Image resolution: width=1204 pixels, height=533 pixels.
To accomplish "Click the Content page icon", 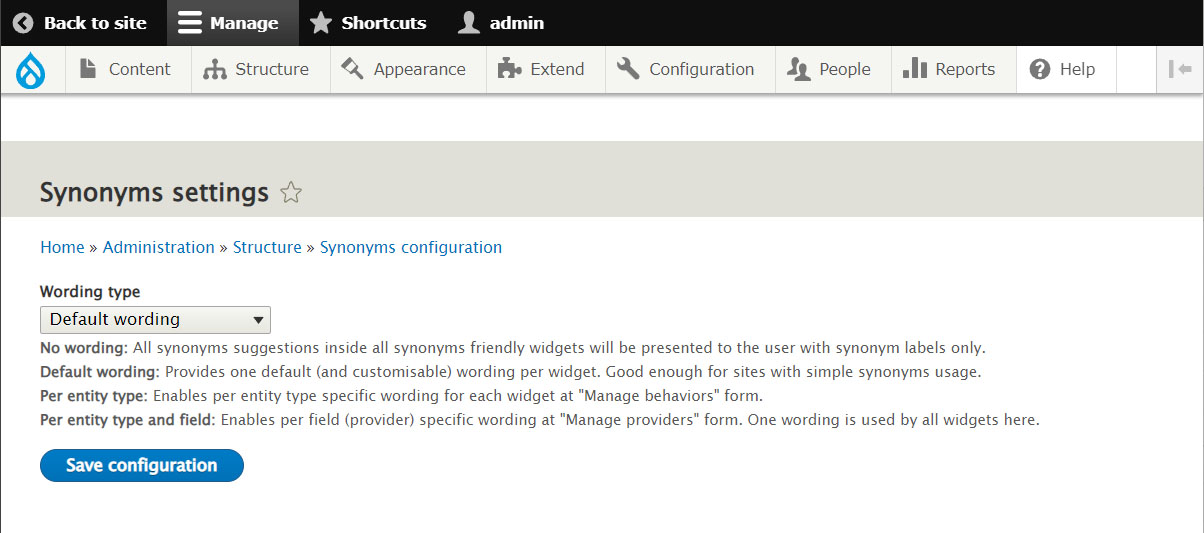I will [88, 68].
